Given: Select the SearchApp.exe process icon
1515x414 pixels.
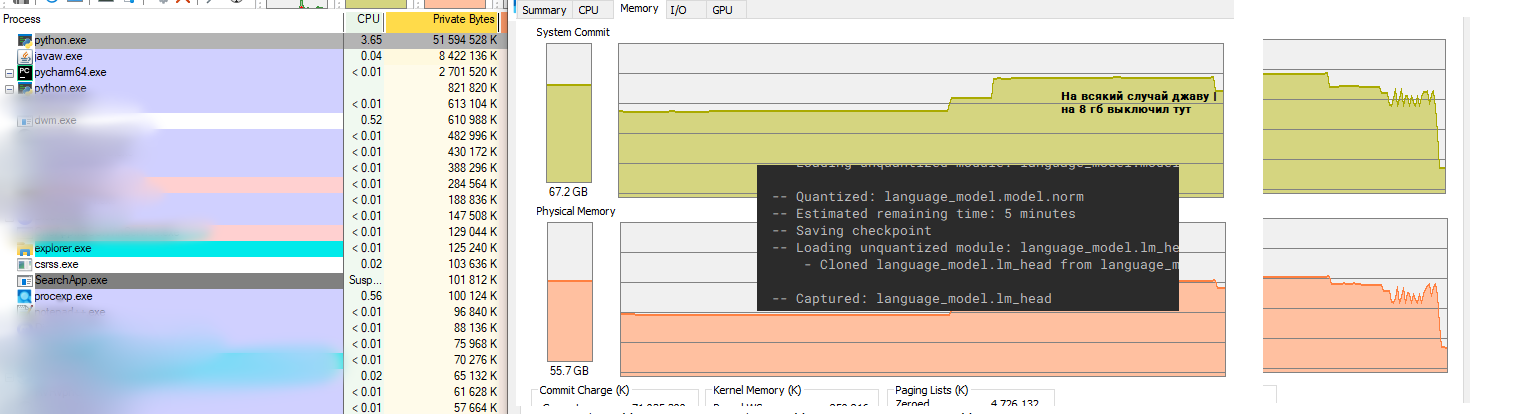Looking at the screenshot, I should click(25, 280).
